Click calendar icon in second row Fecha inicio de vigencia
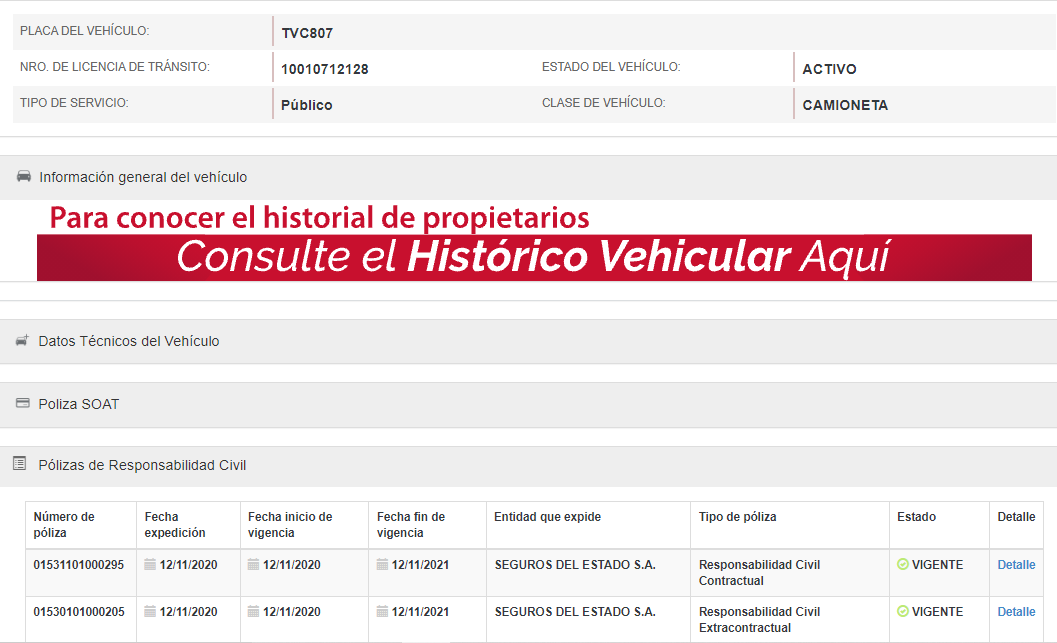The image size is (1057, 643). (254, 612)
